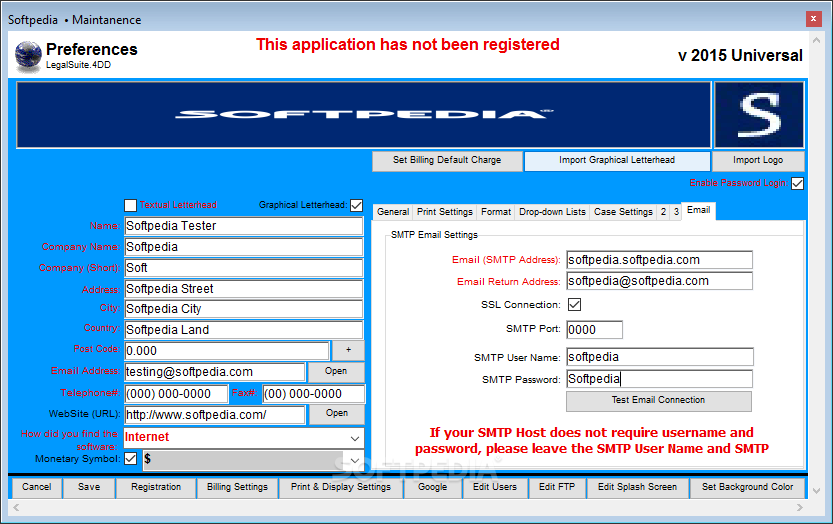This screenshot has height=524, width=833.
Task: Click the Import Logo button
Action: coord(758,160)
